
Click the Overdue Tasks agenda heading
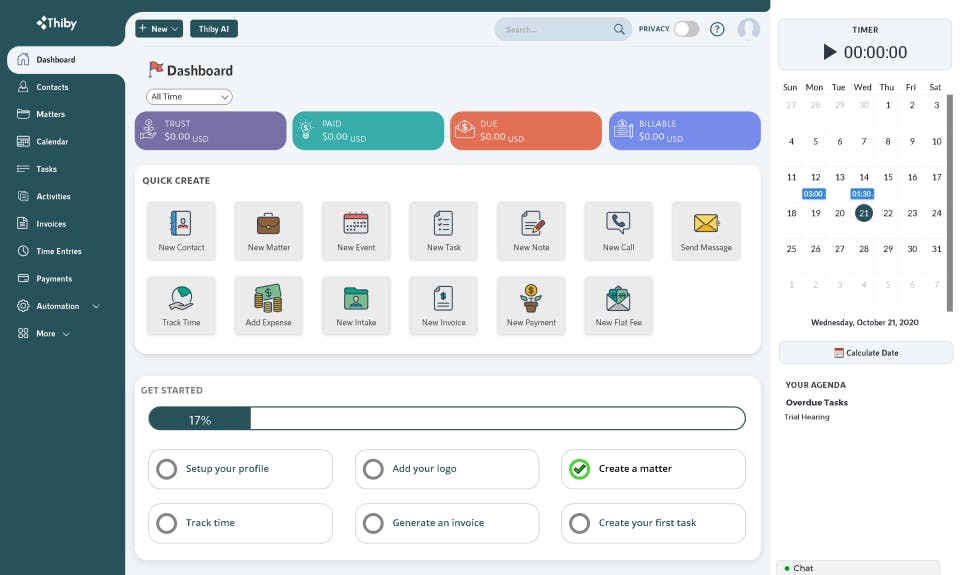pos(817,403)
